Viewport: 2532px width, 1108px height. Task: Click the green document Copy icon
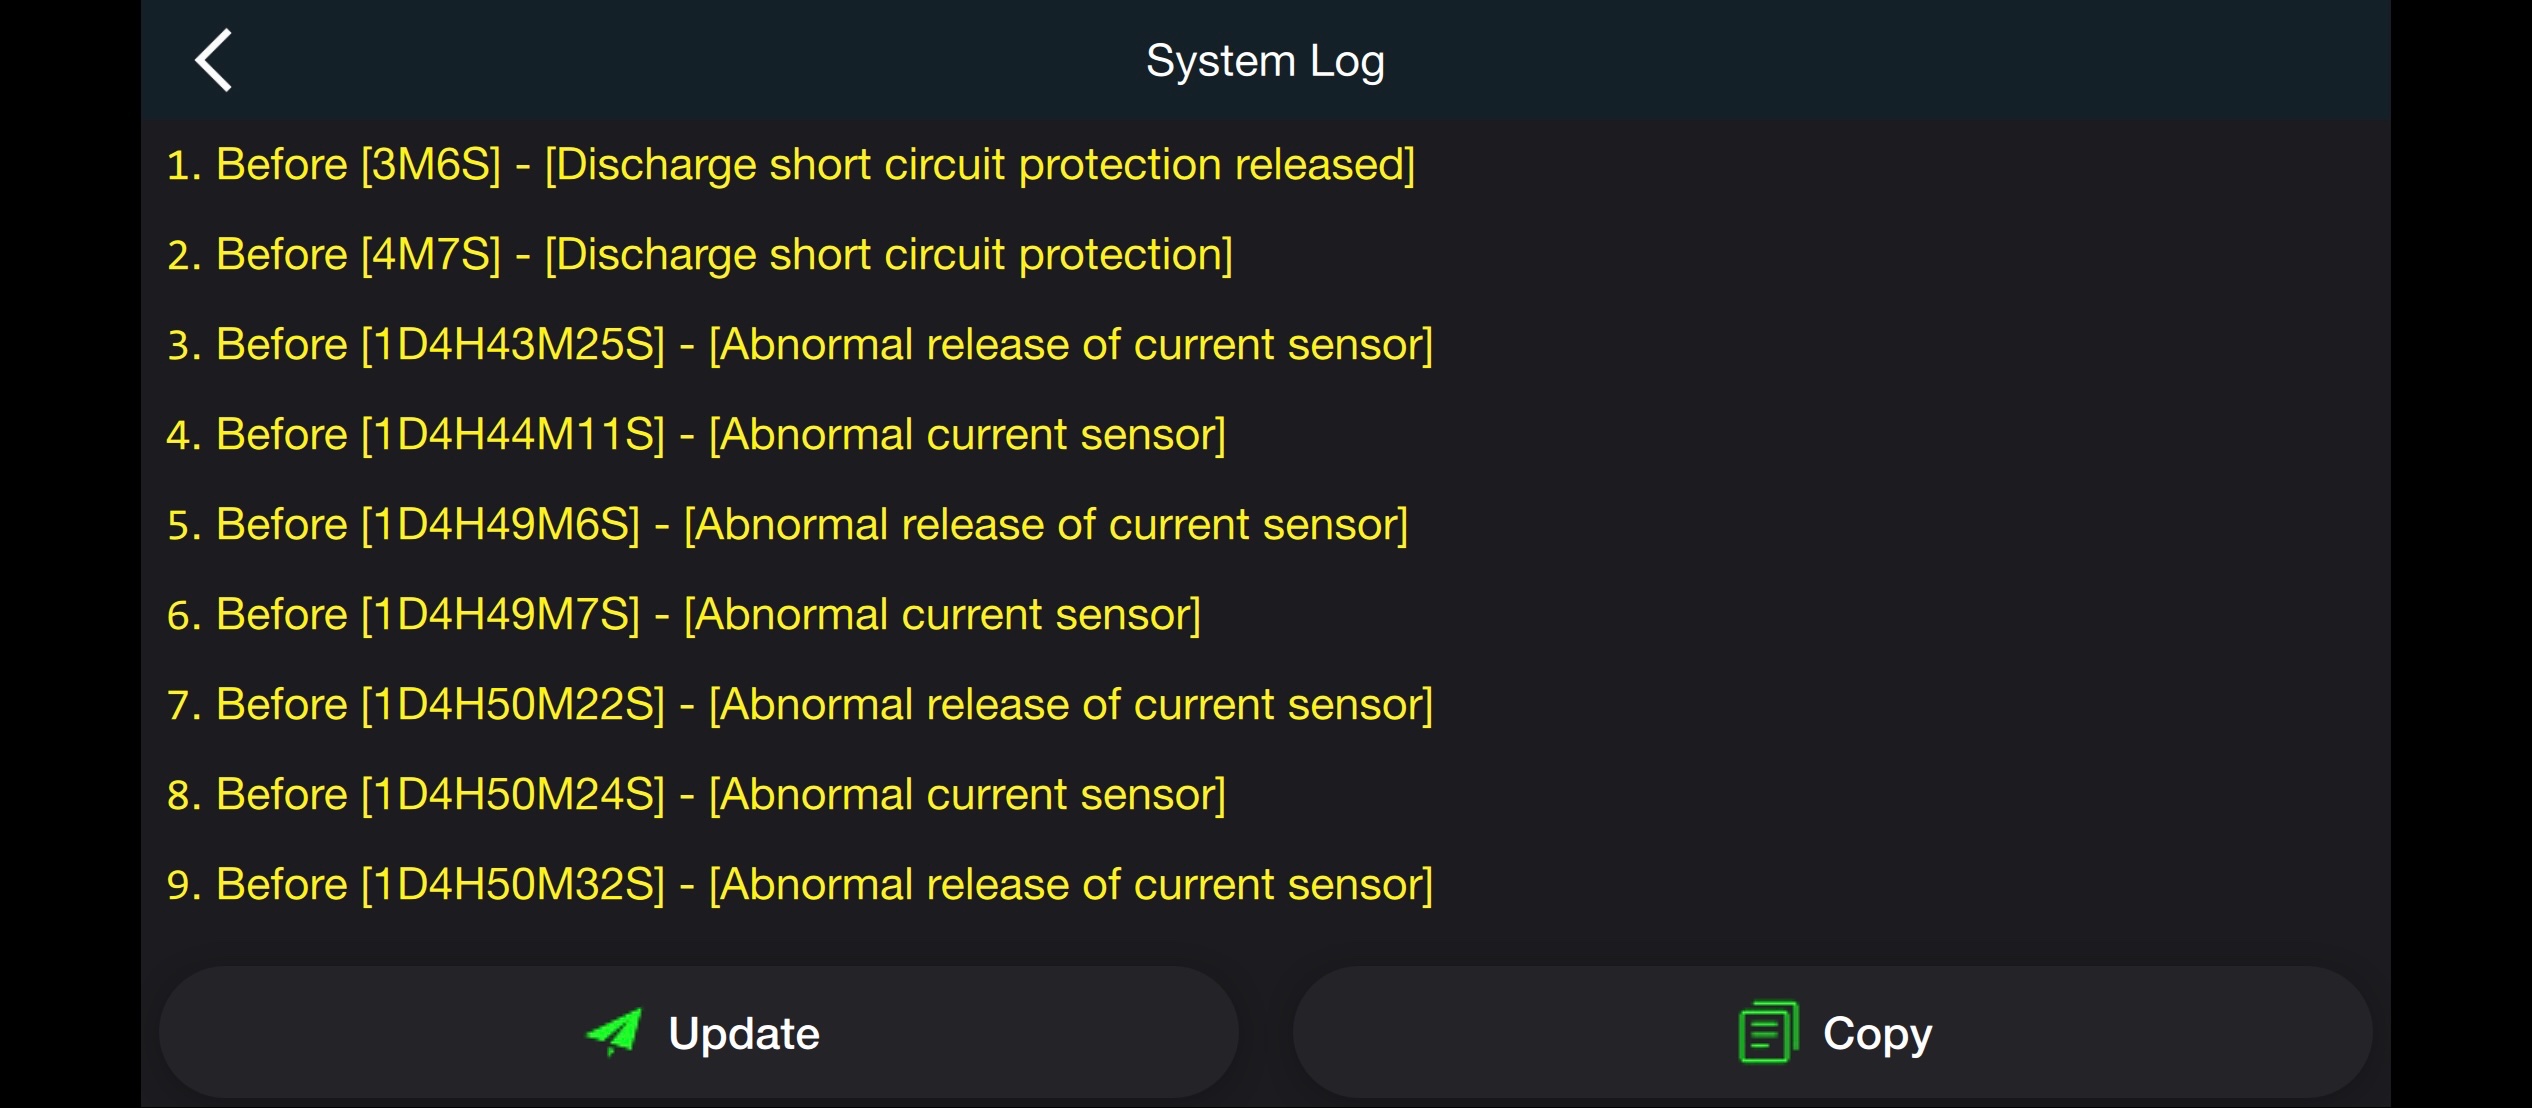1767,1032
